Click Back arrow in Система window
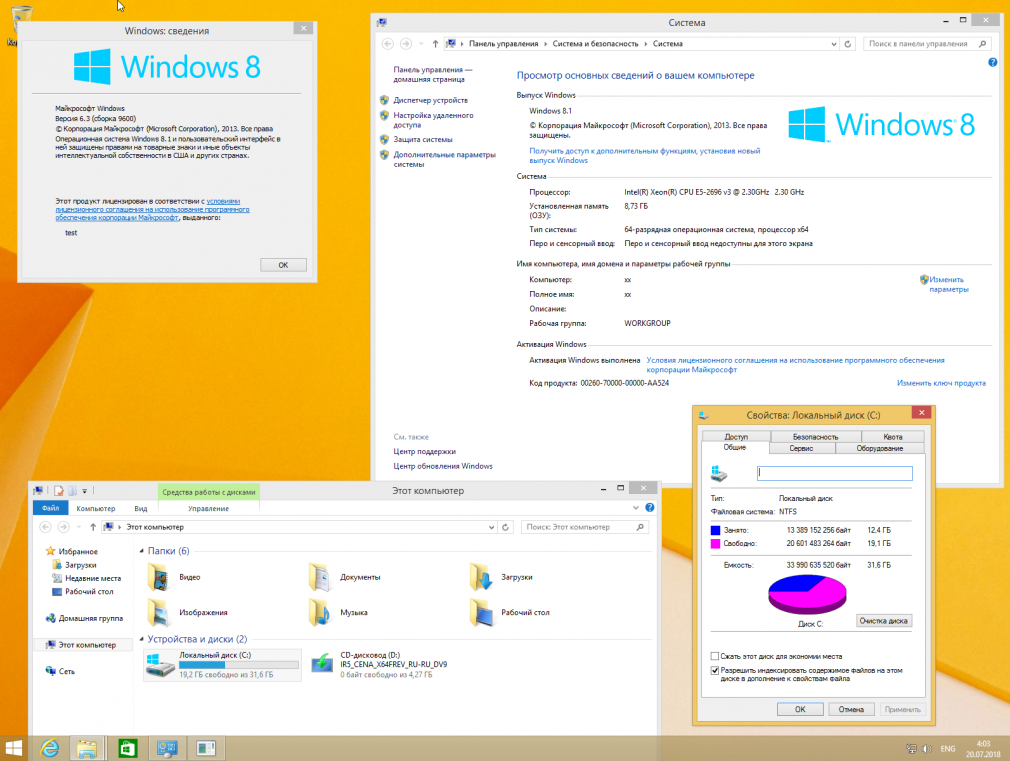 (x=388, y=44)
